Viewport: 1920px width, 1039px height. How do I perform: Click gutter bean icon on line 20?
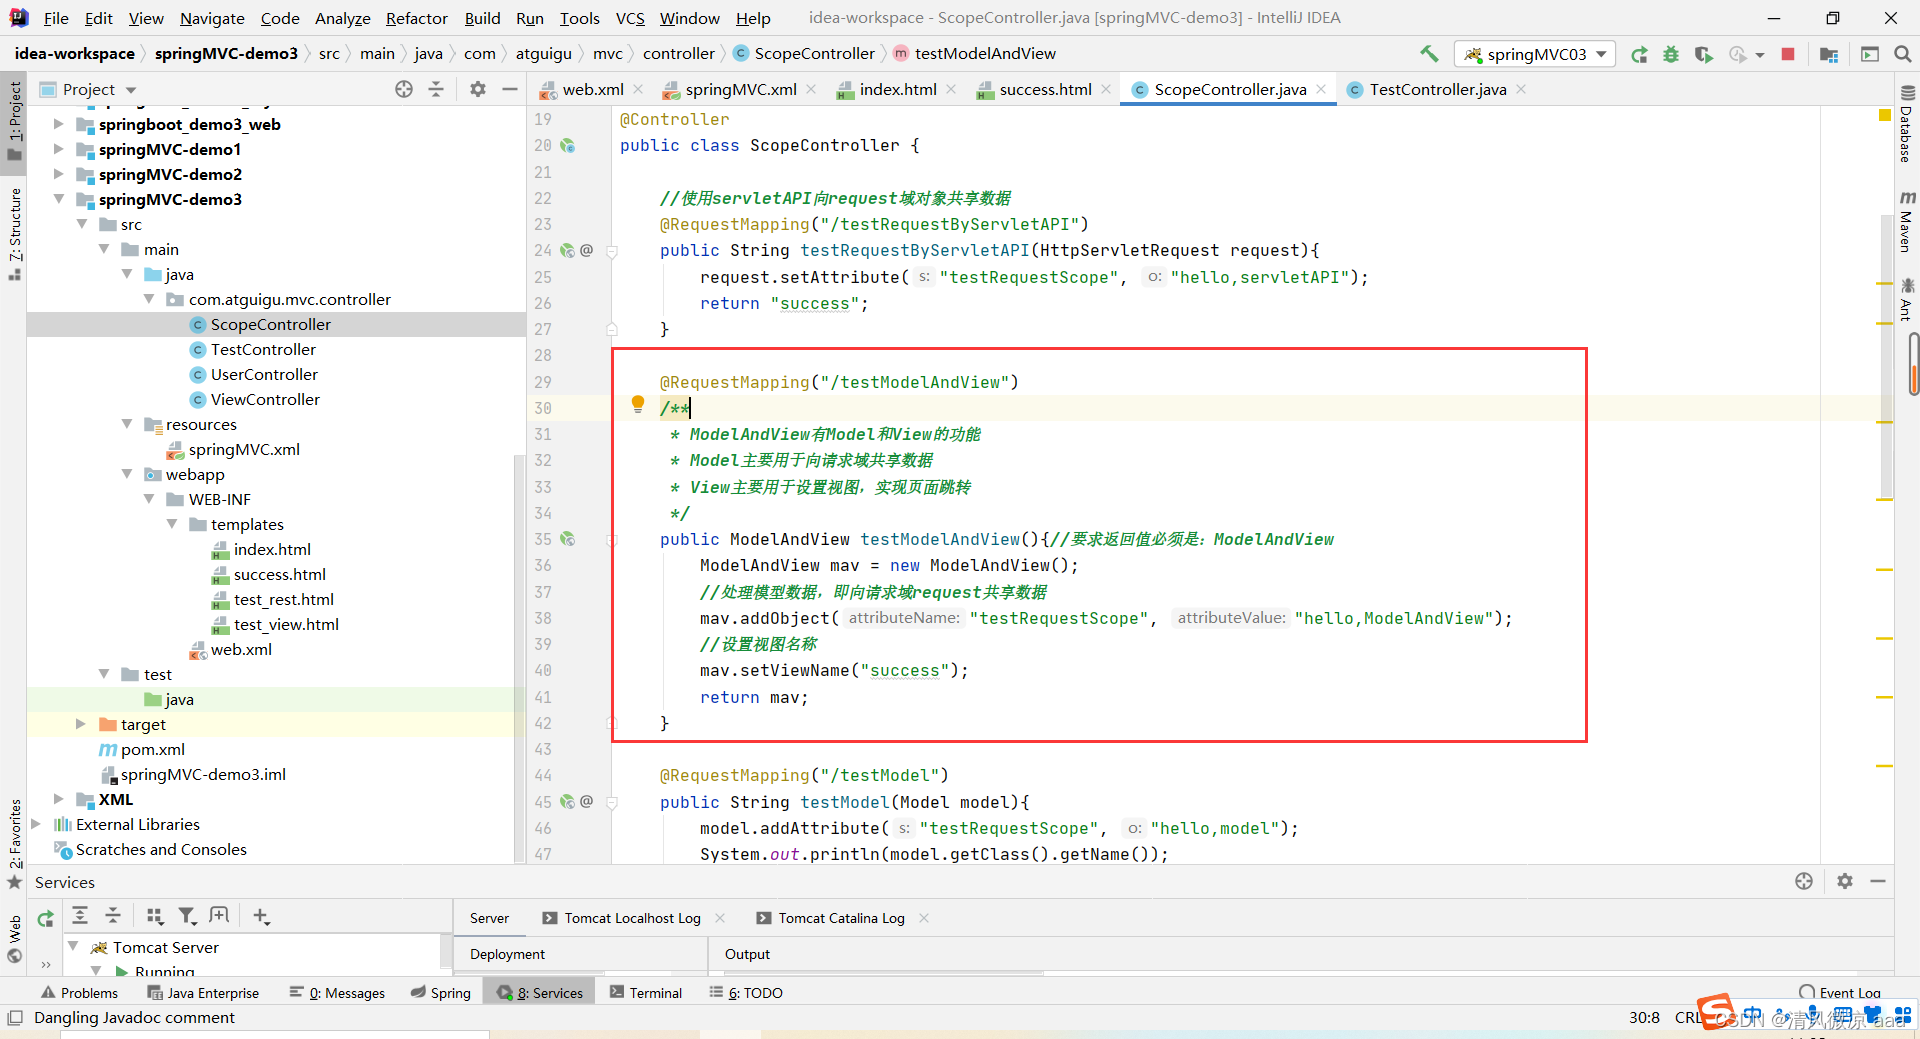tap(568, 146)
